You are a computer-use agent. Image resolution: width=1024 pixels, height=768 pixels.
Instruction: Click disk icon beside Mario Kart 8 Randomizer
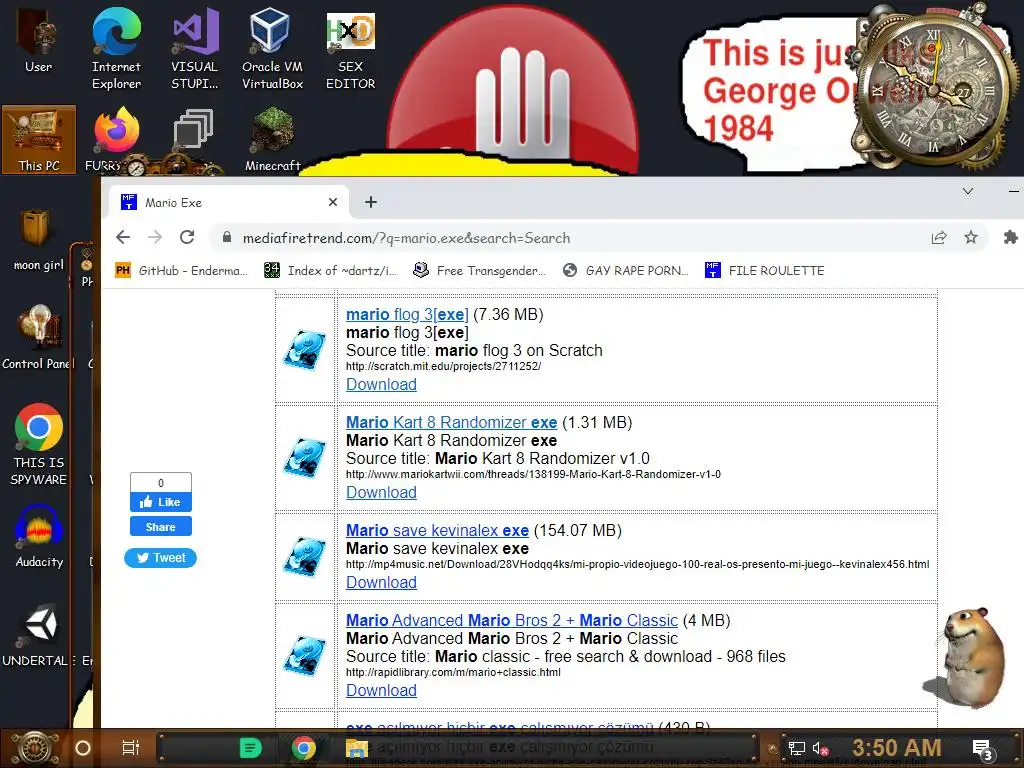[x=305, y=458]
